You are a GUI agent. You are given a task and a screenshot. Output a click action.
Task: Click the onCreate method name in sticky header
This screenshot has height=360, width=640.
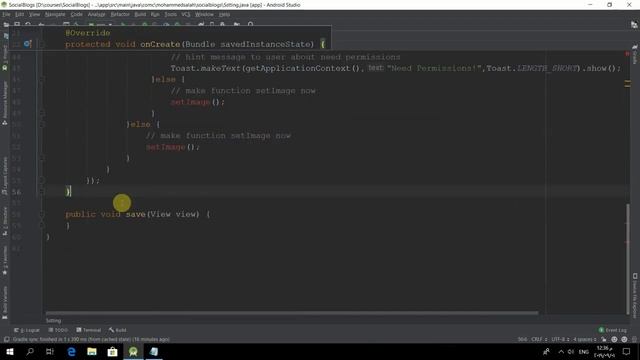160,44
